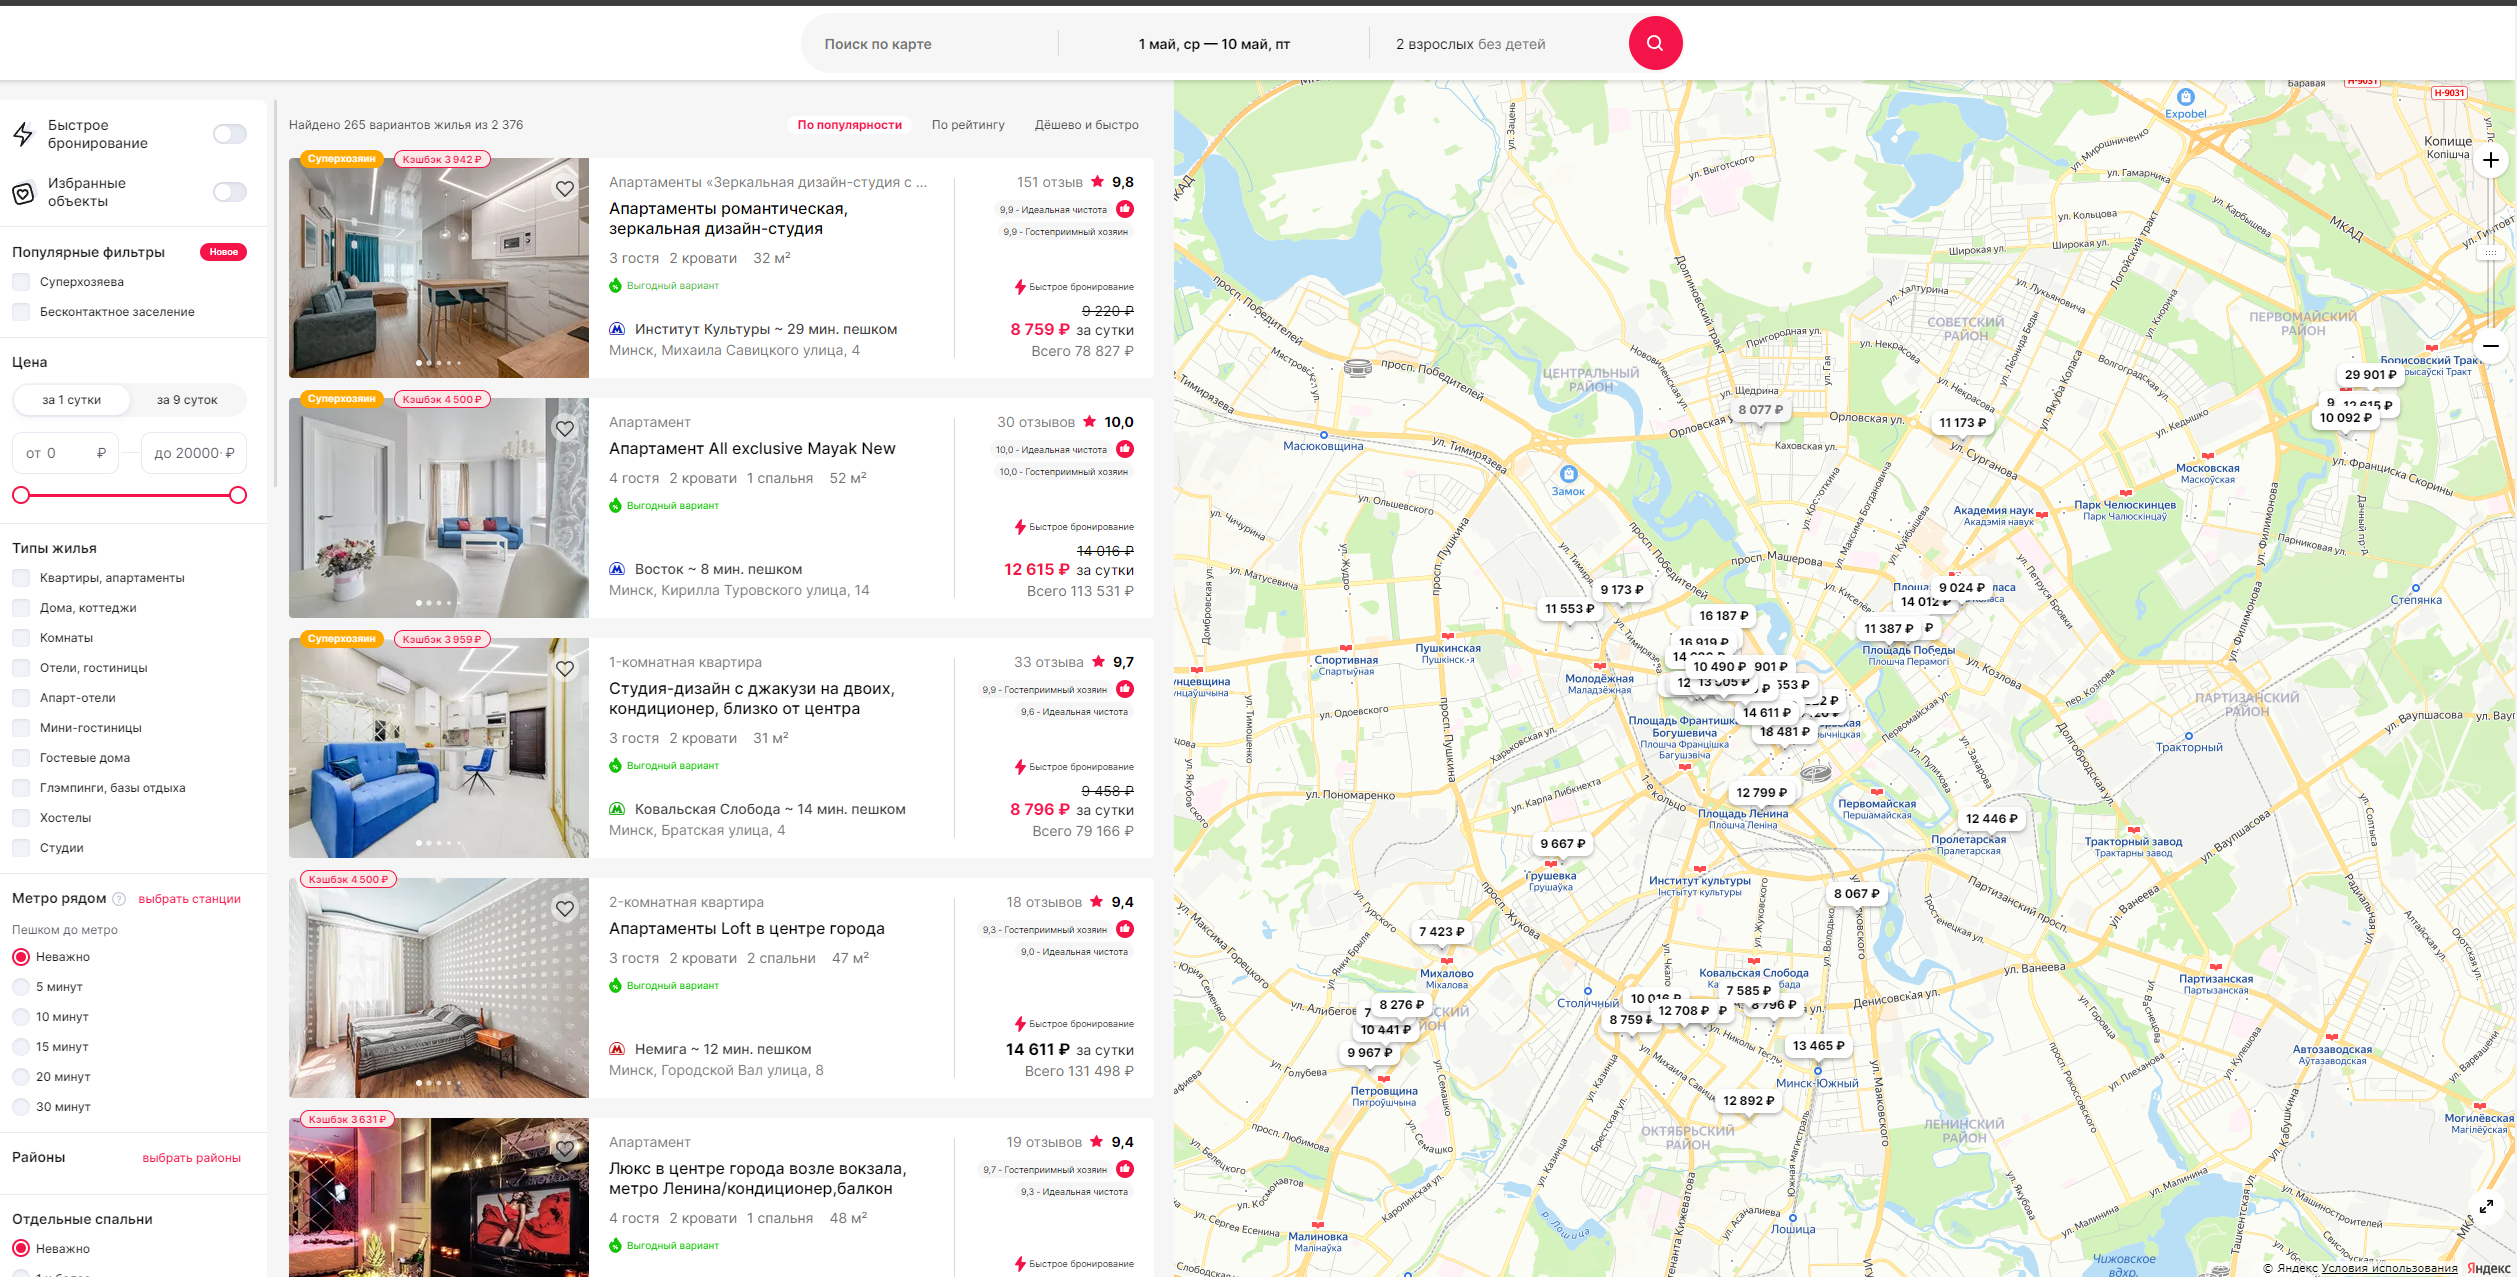
Task: Zoom in on the map with plus button
Action: coord(2490,160)
